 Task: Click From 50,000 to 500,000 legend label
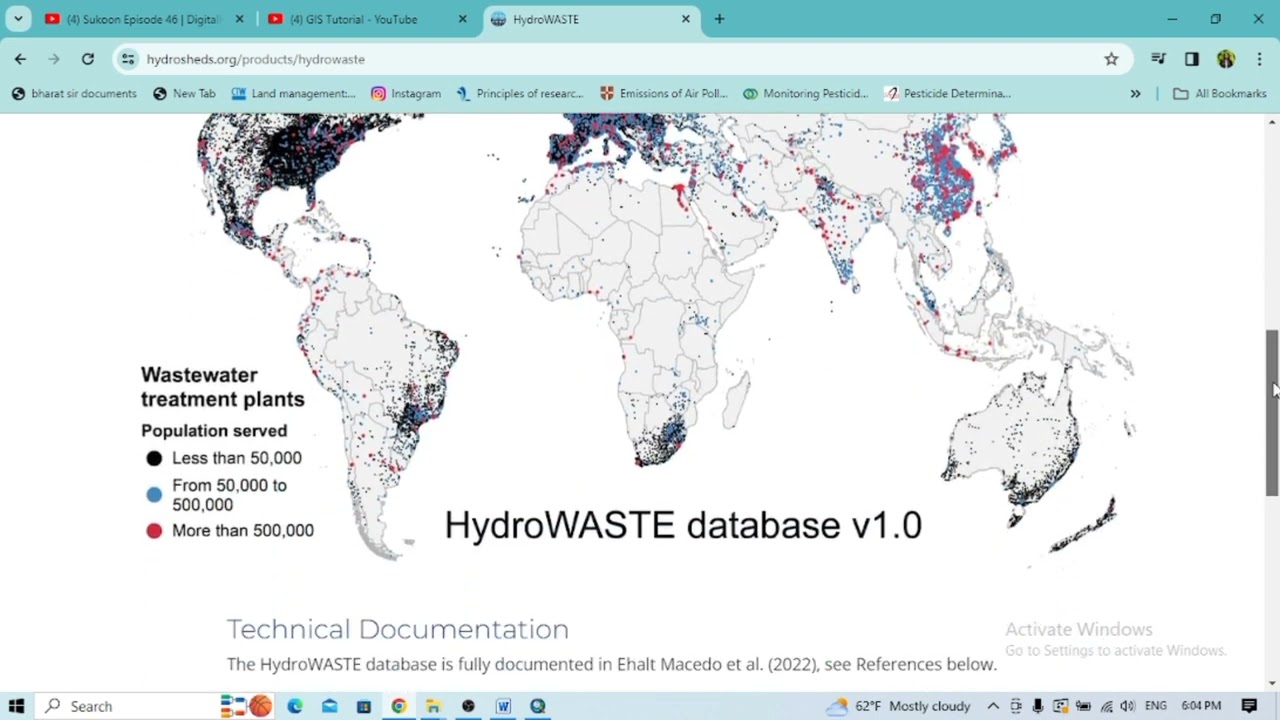click(230, 495)
